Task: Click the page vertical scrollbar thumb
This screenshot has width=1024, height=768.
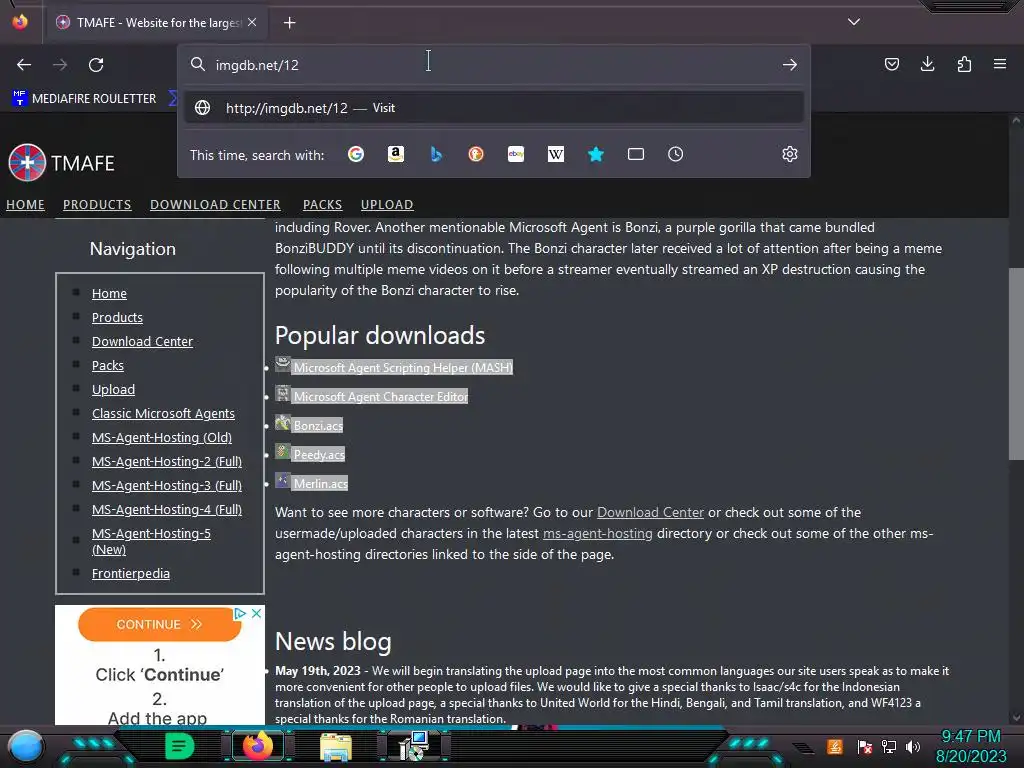Action: 1016,364
